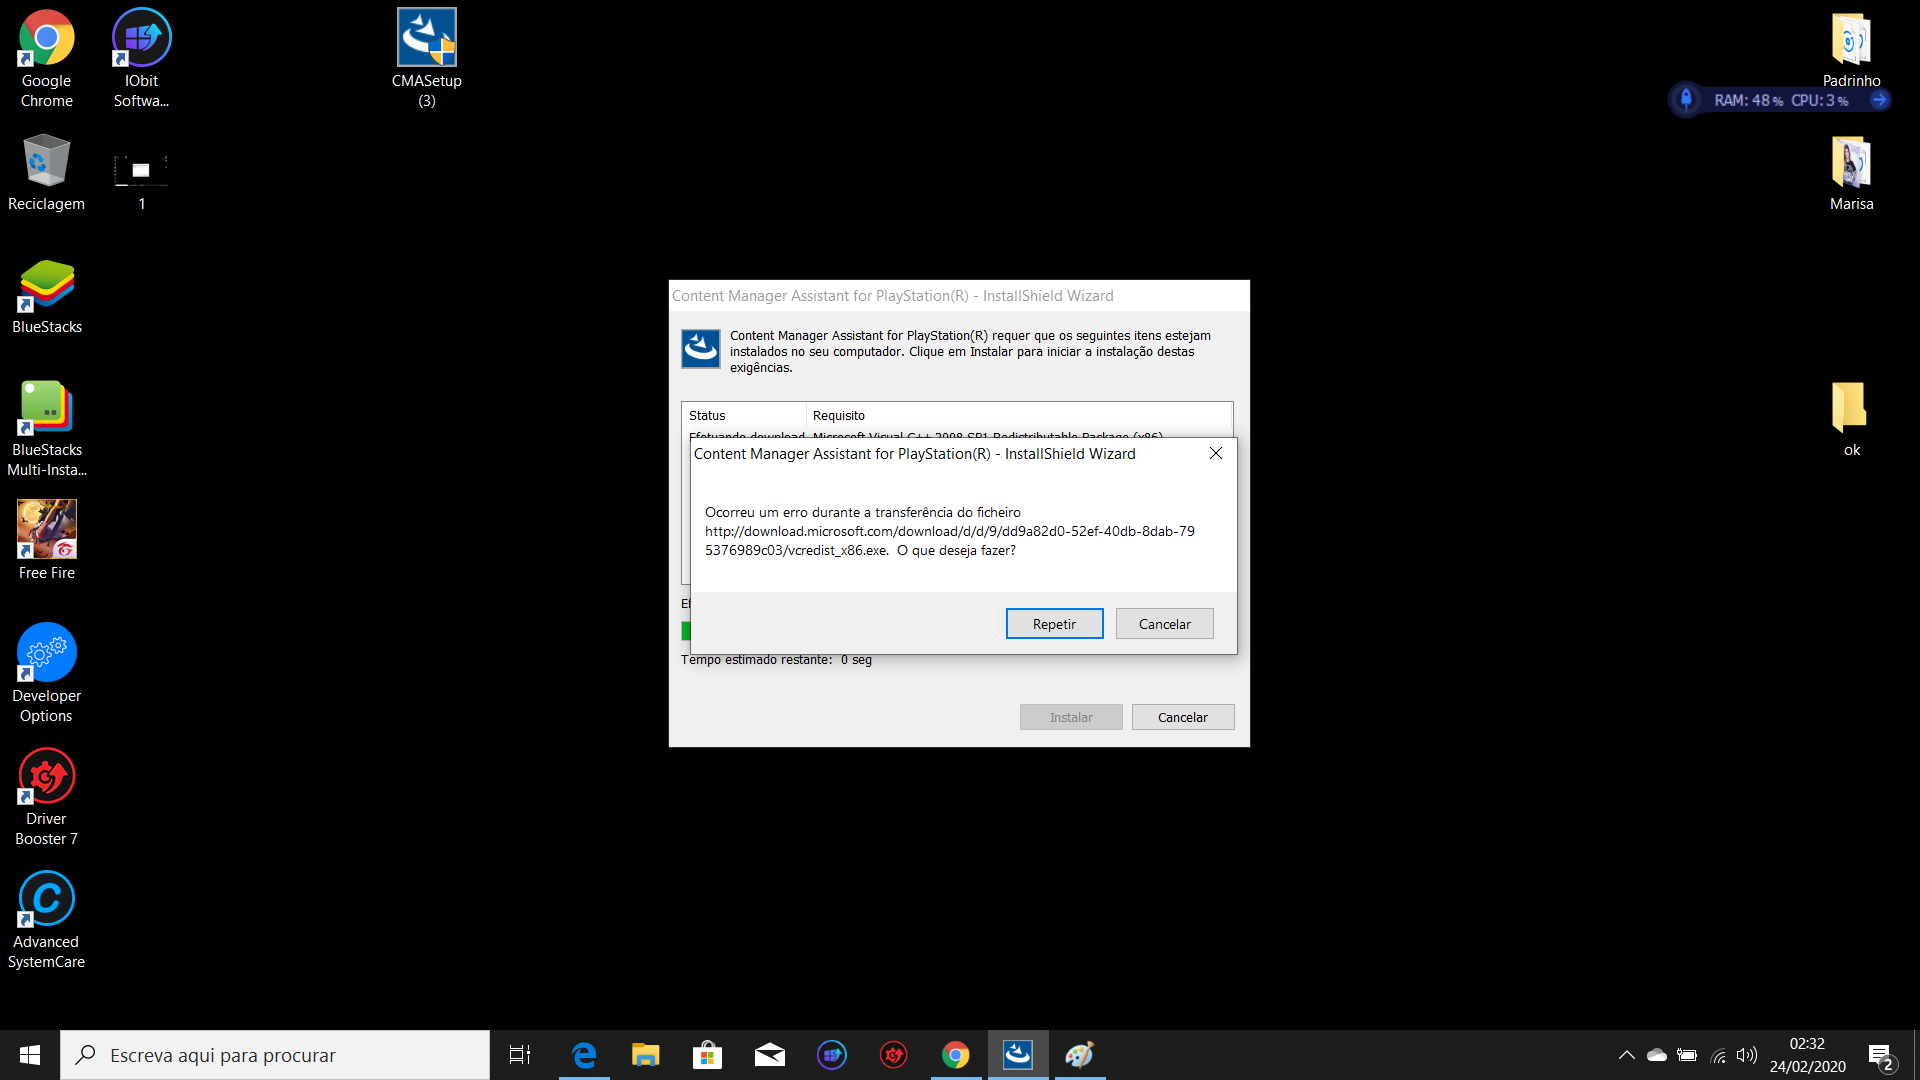Open Wi-Fi network tray icon

(1718, 1055)
